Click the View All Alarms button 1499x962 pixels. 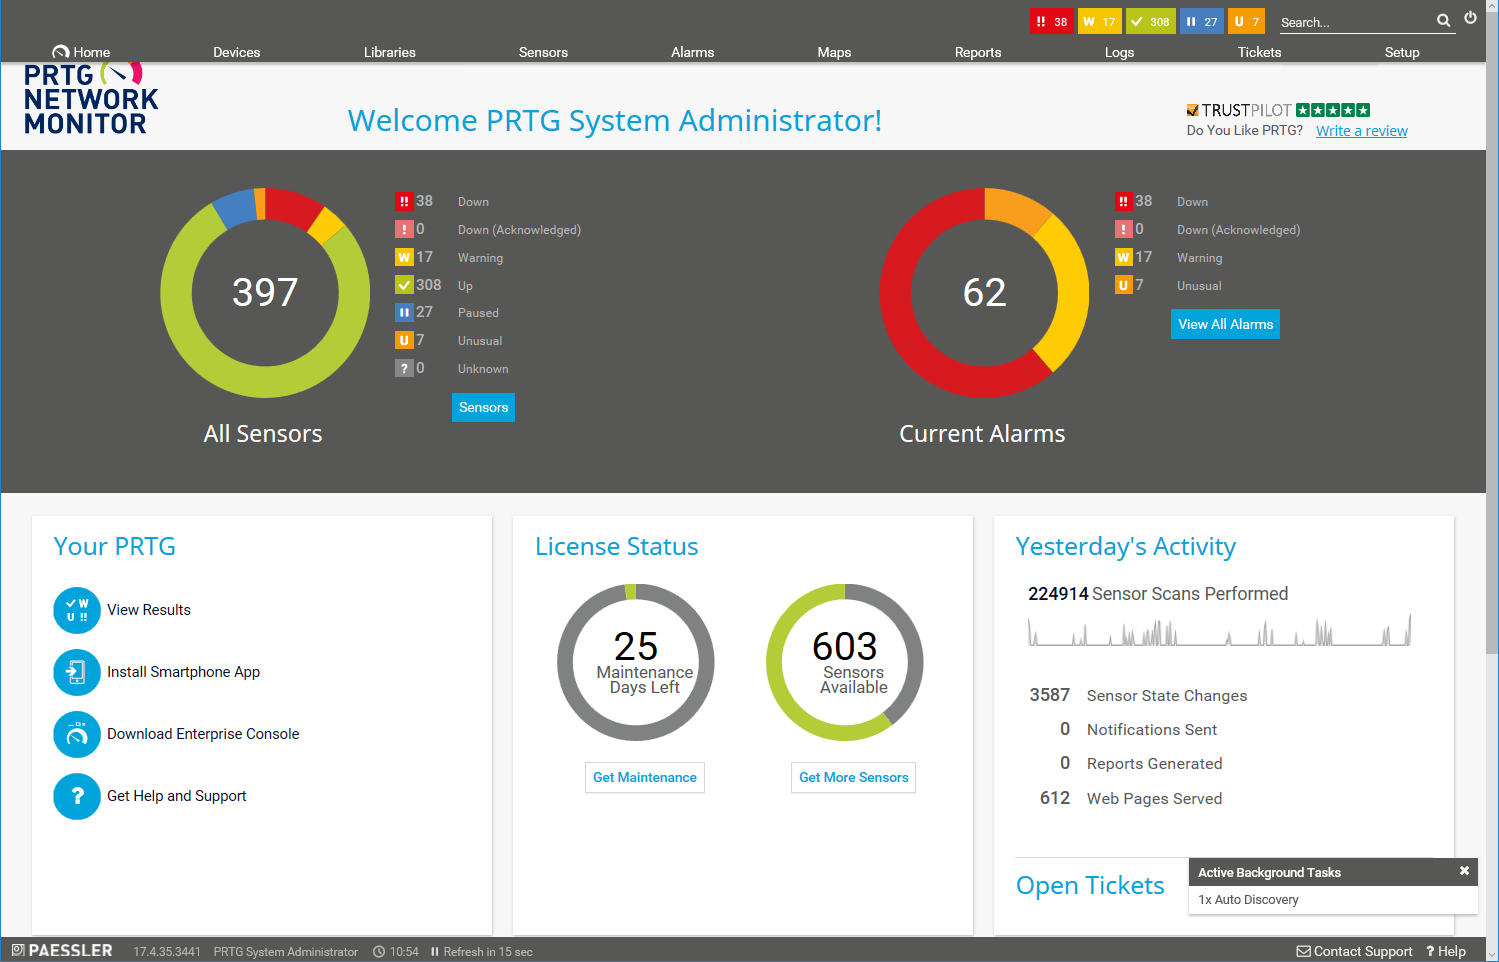[1225, 324]
